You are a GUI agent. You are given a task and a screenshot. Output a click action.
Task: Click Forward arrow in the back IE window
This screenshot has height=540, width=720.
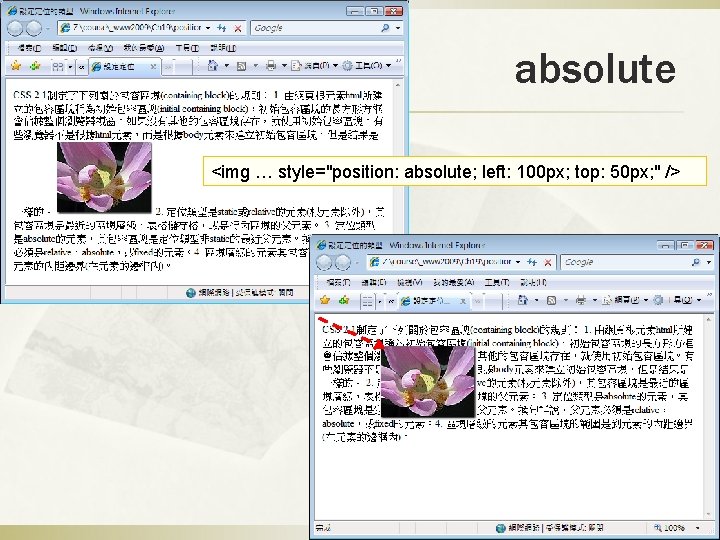click(34, 28)
